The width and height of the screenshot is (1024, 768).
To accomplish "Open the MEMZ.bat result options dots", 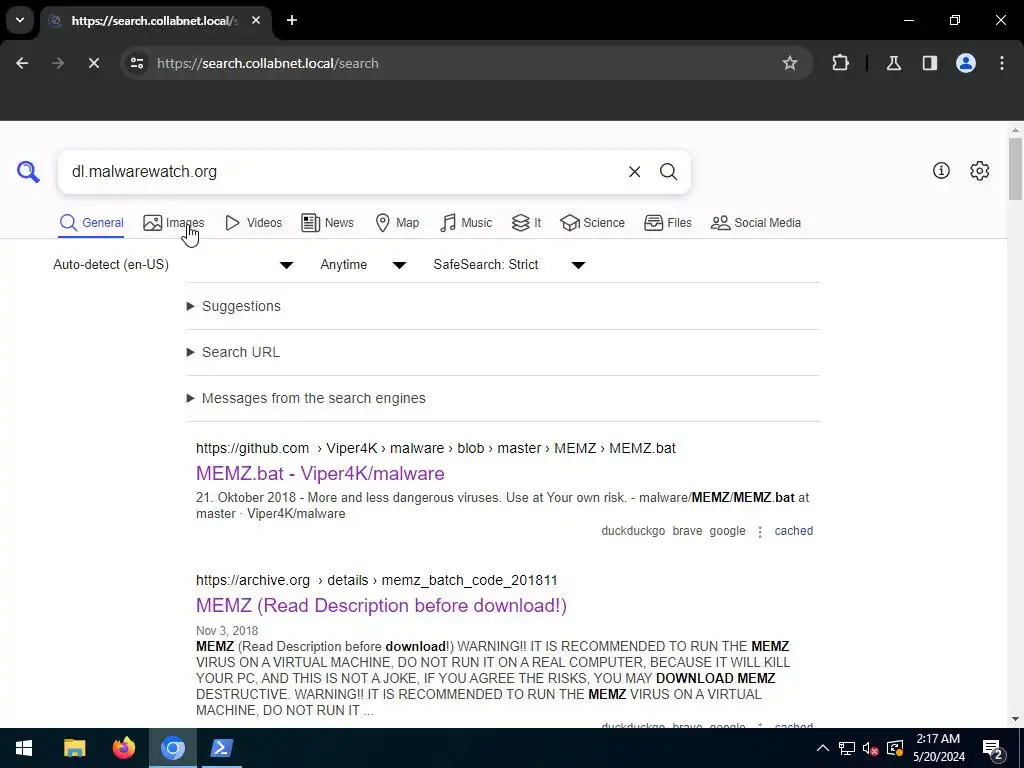I will click(760, 532).
